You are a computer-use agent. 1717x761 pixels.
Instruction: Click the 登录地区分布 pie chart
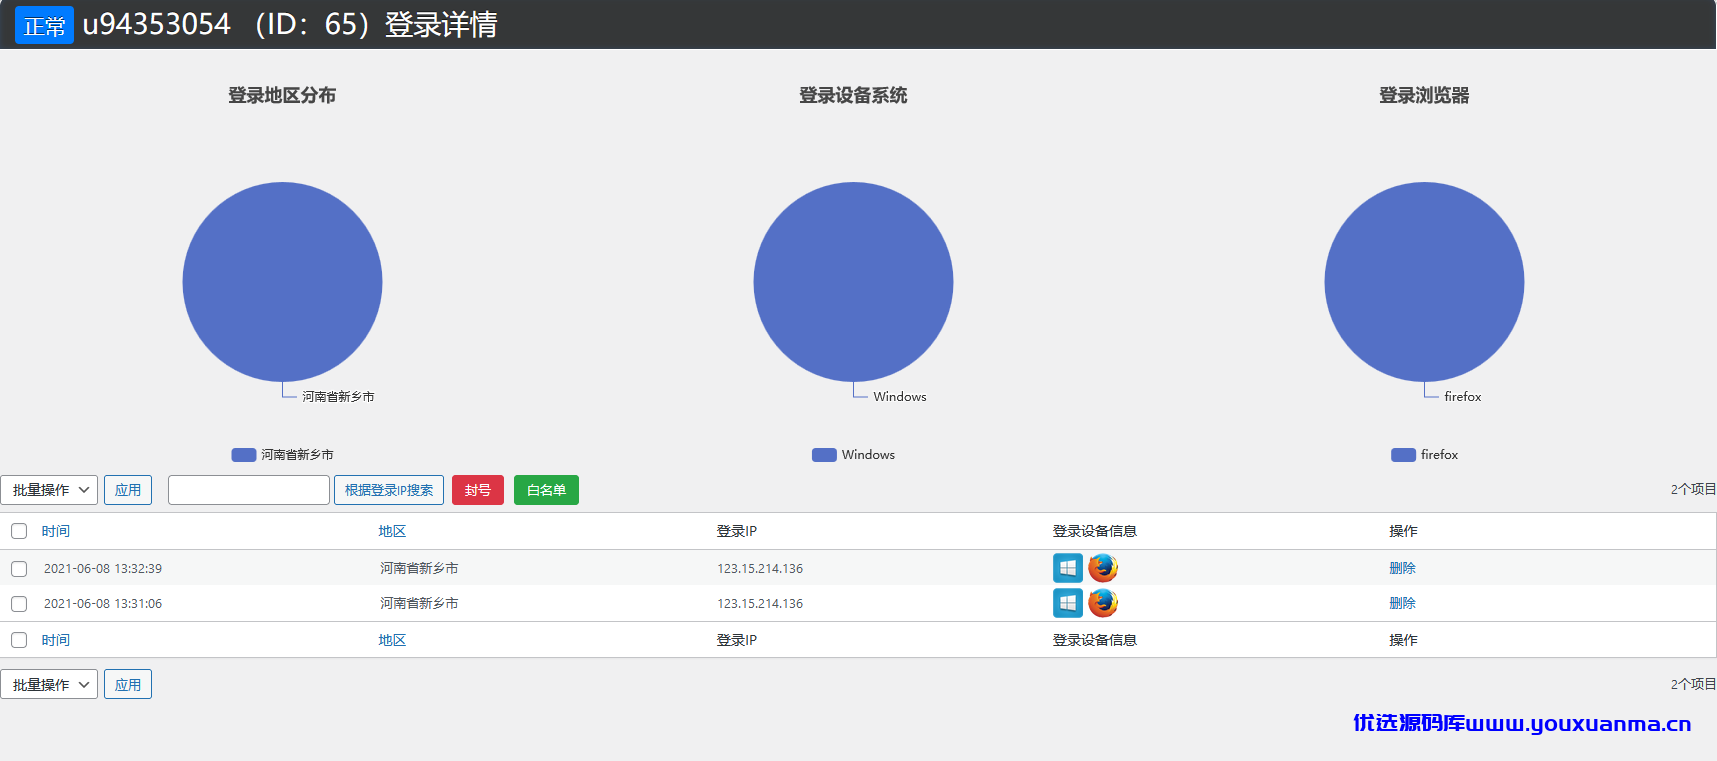(x=282, y=282)
